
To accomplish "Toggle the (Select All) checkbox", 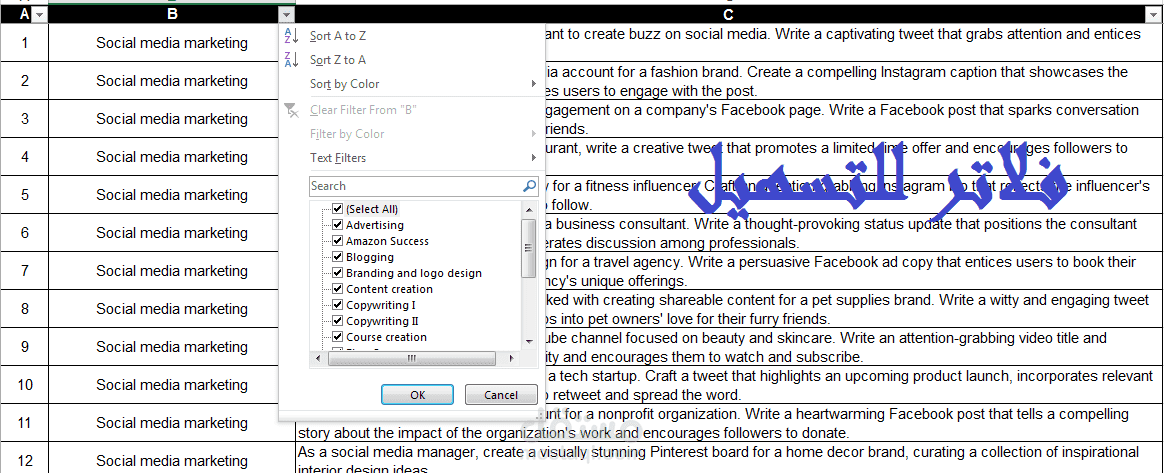I will coord(338,209).
